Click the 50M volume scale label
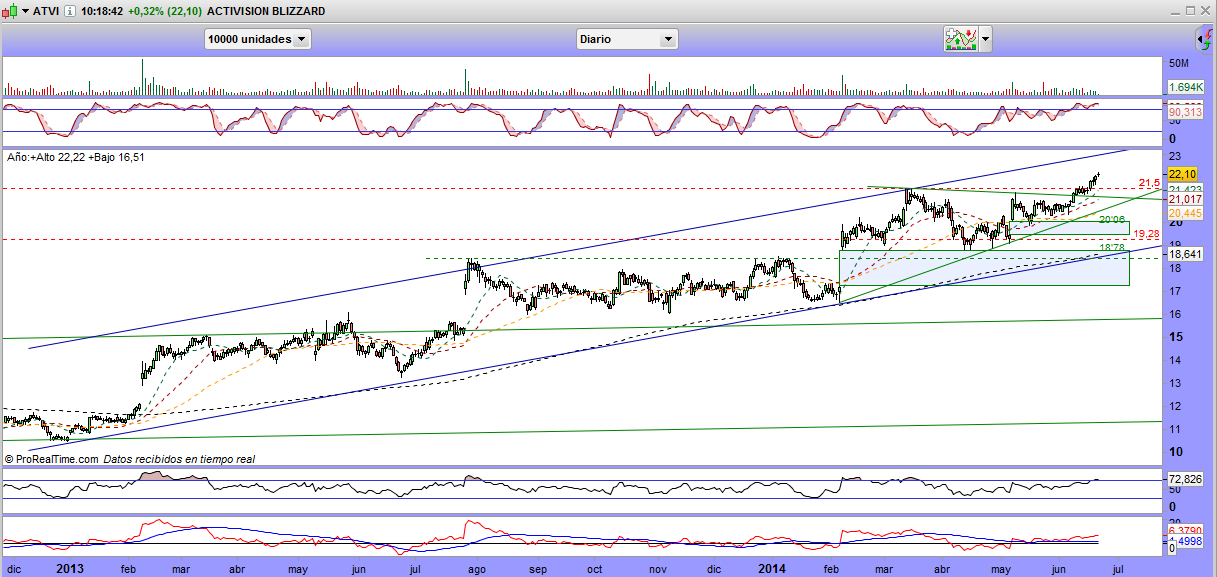1217x577 pixels. coord(1180,63)
